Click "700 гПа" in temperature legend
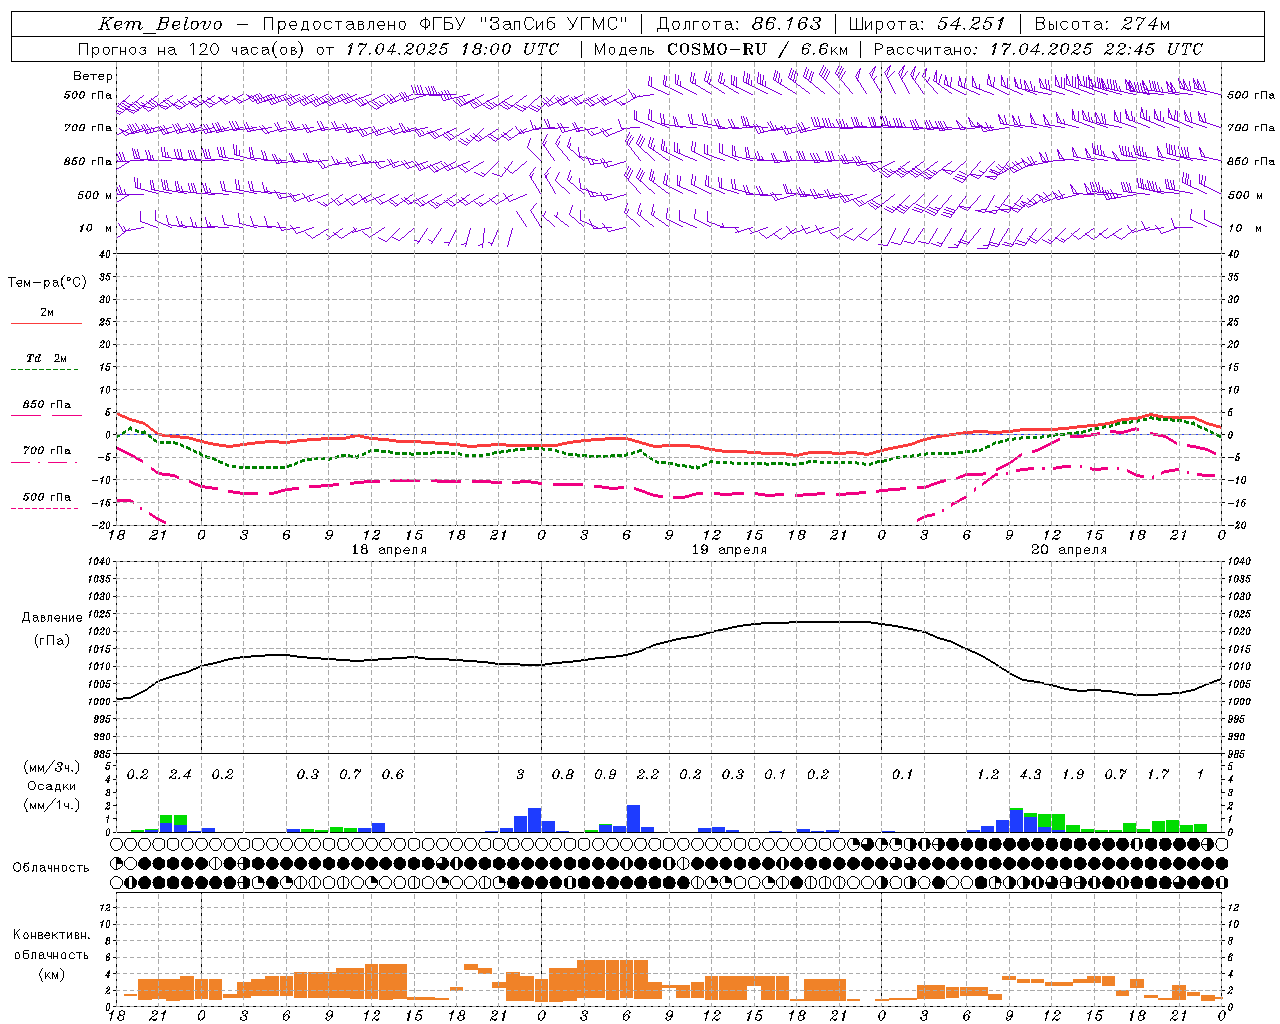 click(x=47, y=450)
